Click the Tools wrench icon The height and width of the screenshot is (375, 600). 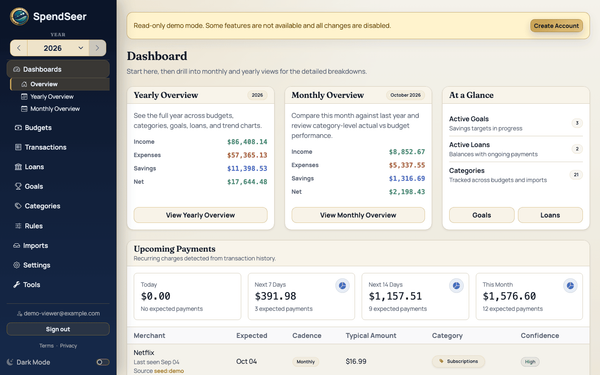pyautogui.click(x=16, y=285)
